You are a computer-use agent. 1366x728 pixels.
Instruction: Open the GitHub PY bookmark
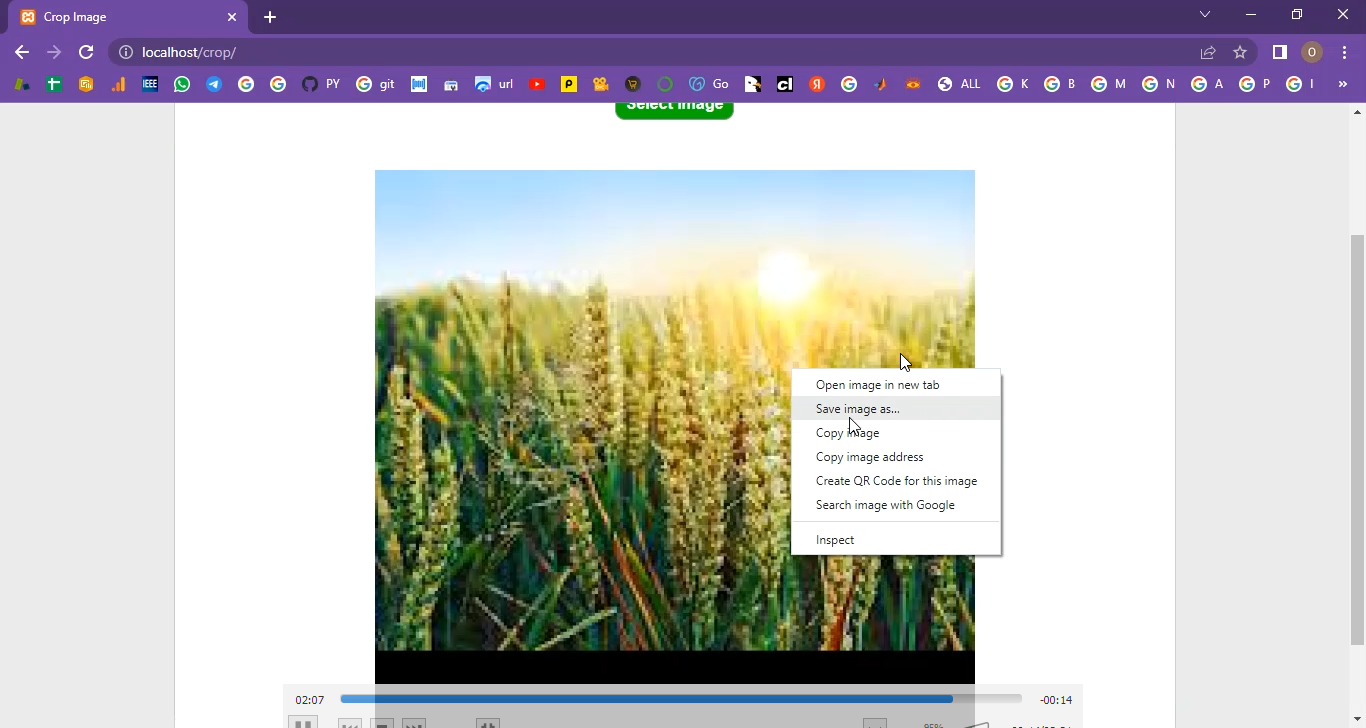tap(320, 84)
